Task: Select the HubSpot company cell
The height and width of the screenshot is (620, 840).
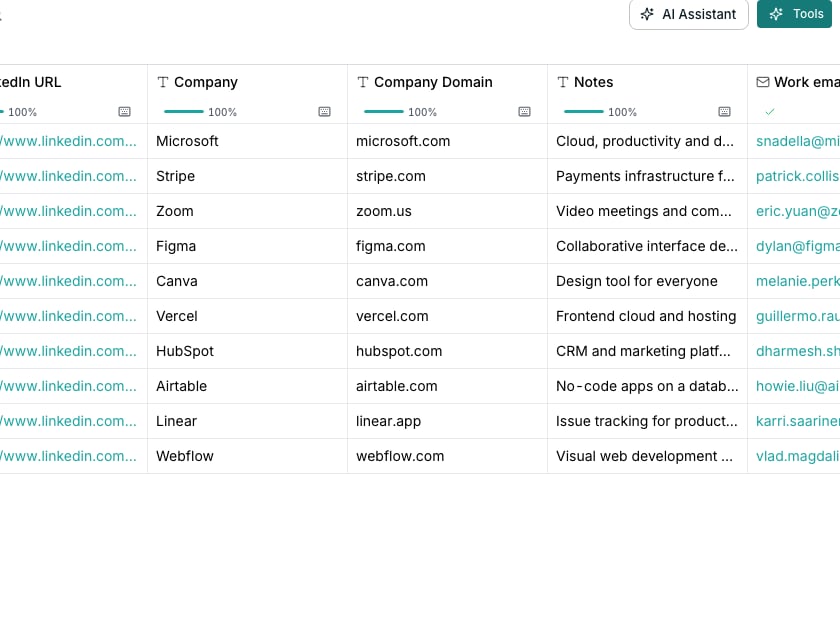Action: 248,351
